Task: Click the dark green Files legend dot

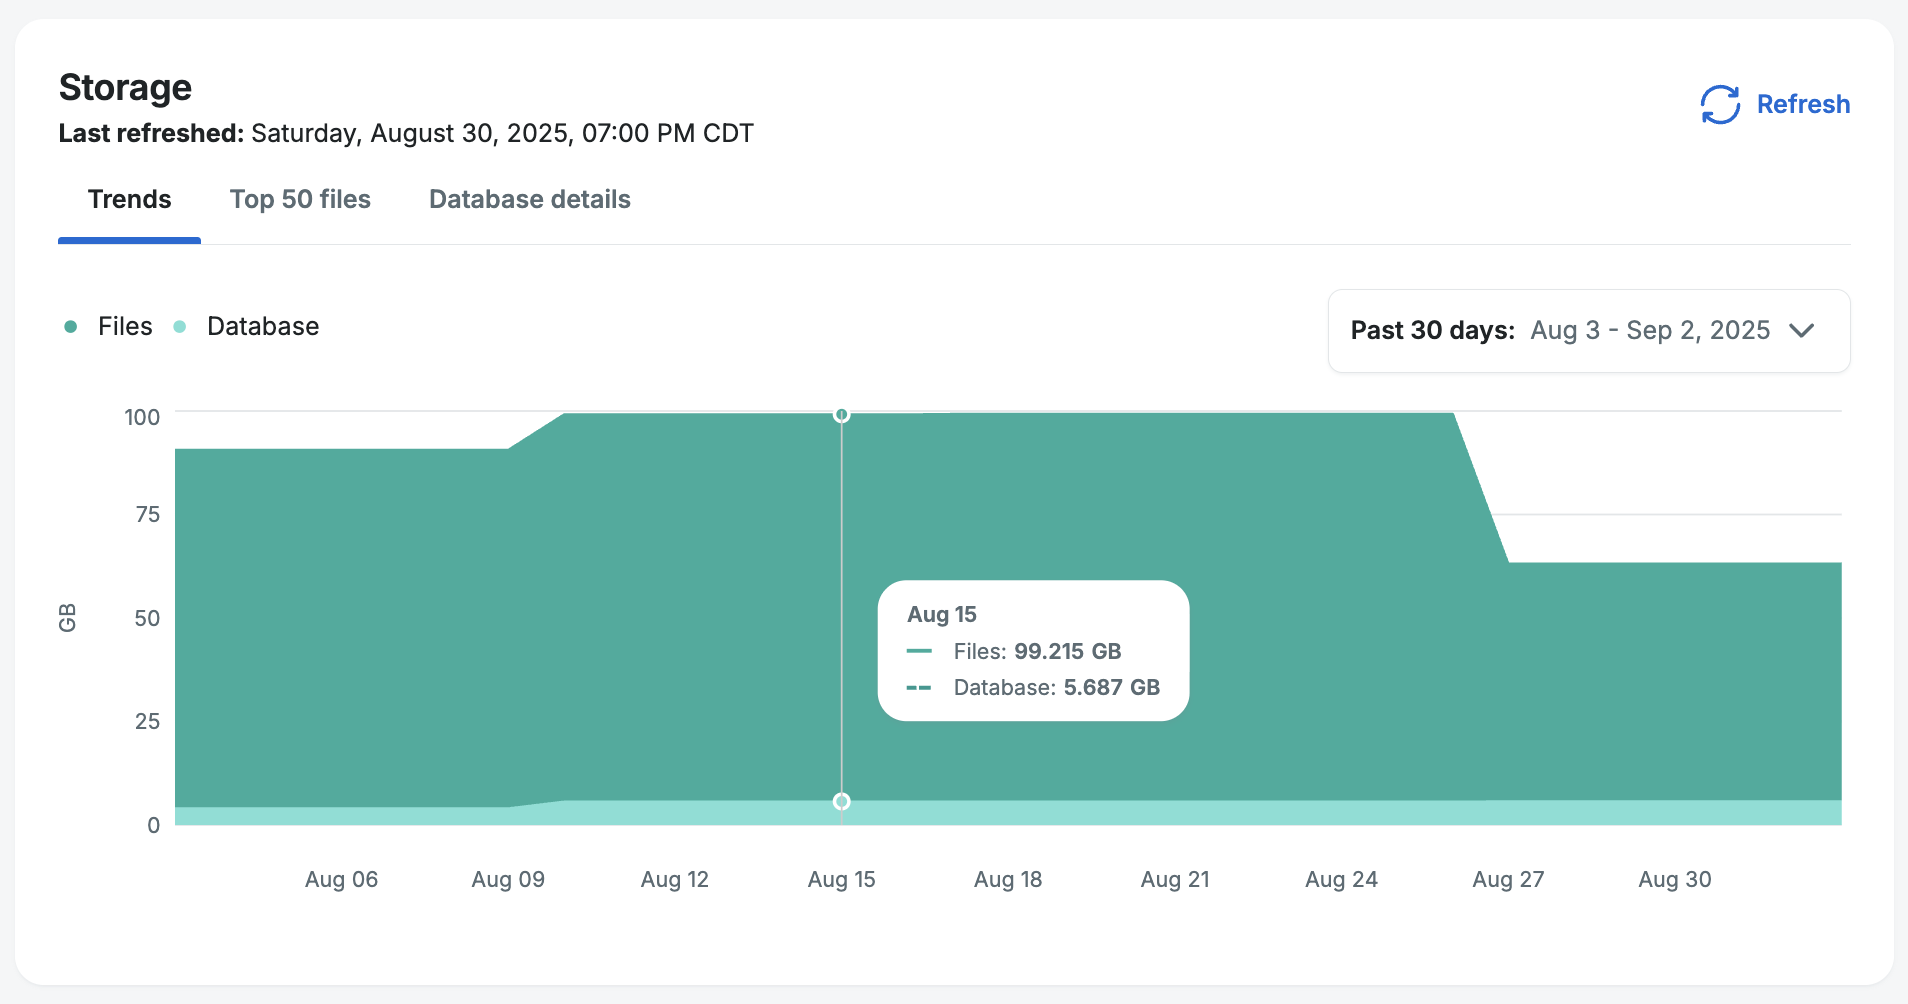Action: [71, 327]
